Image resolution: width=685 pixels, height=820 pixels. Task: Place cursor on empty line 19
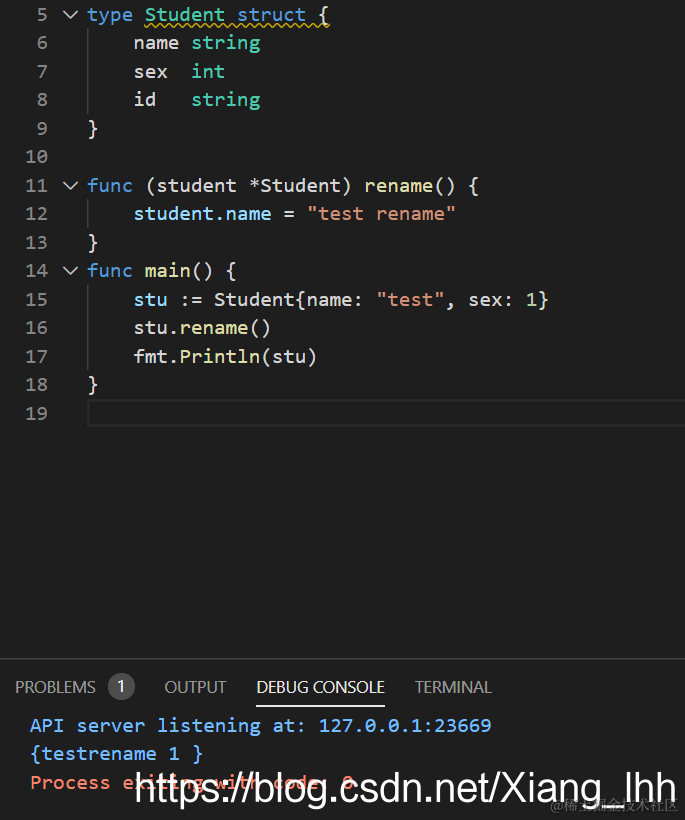(x=386, y=414)
